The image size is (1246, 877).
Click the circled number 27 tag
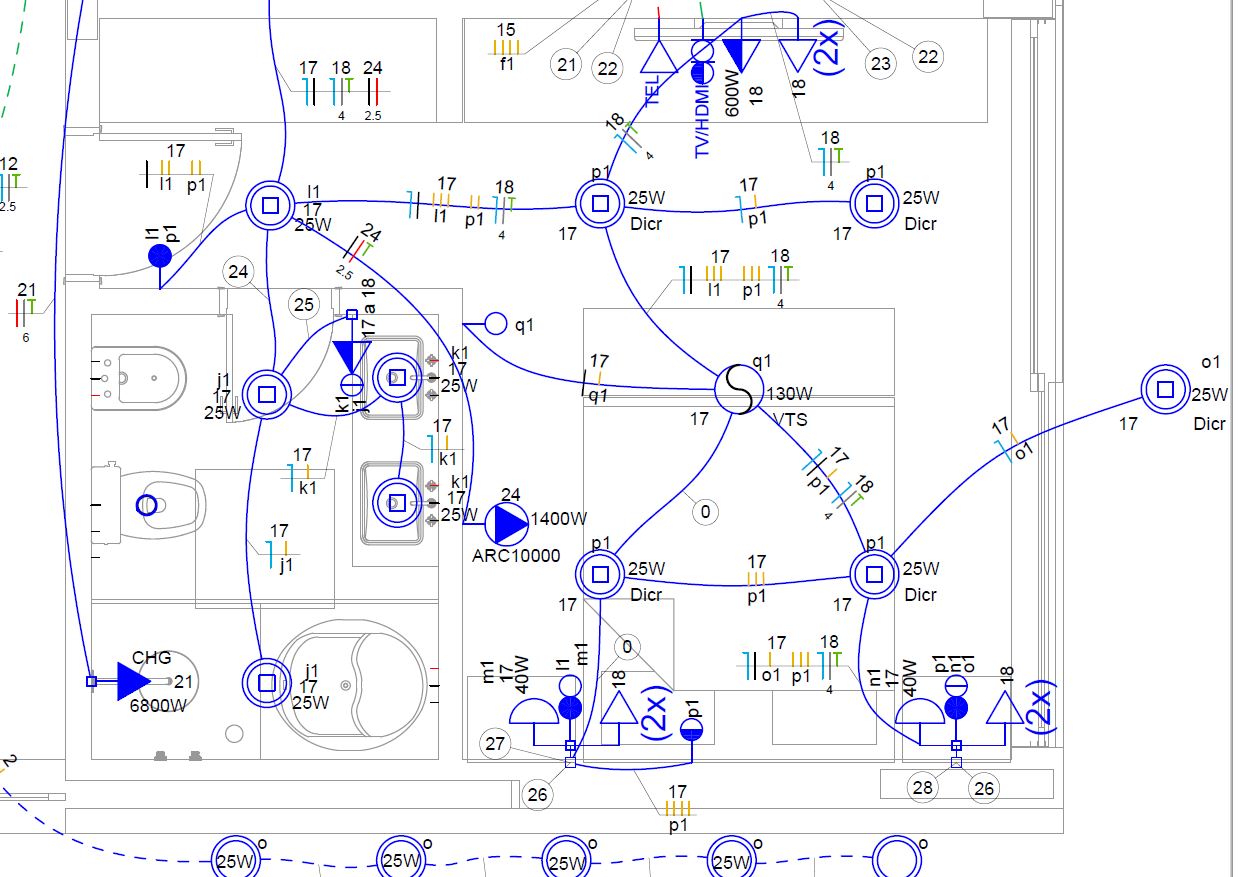(496, 744)
